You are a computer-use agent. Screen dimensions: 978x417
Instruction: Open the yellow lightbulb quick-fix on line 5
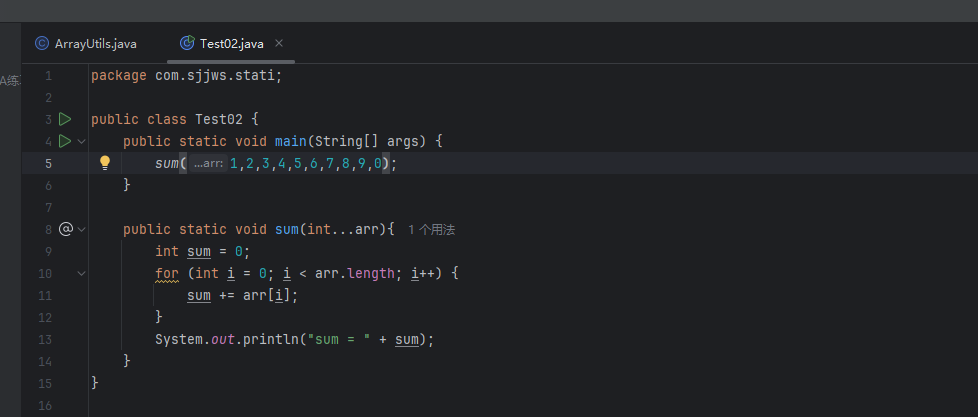(x=104, y=163)
